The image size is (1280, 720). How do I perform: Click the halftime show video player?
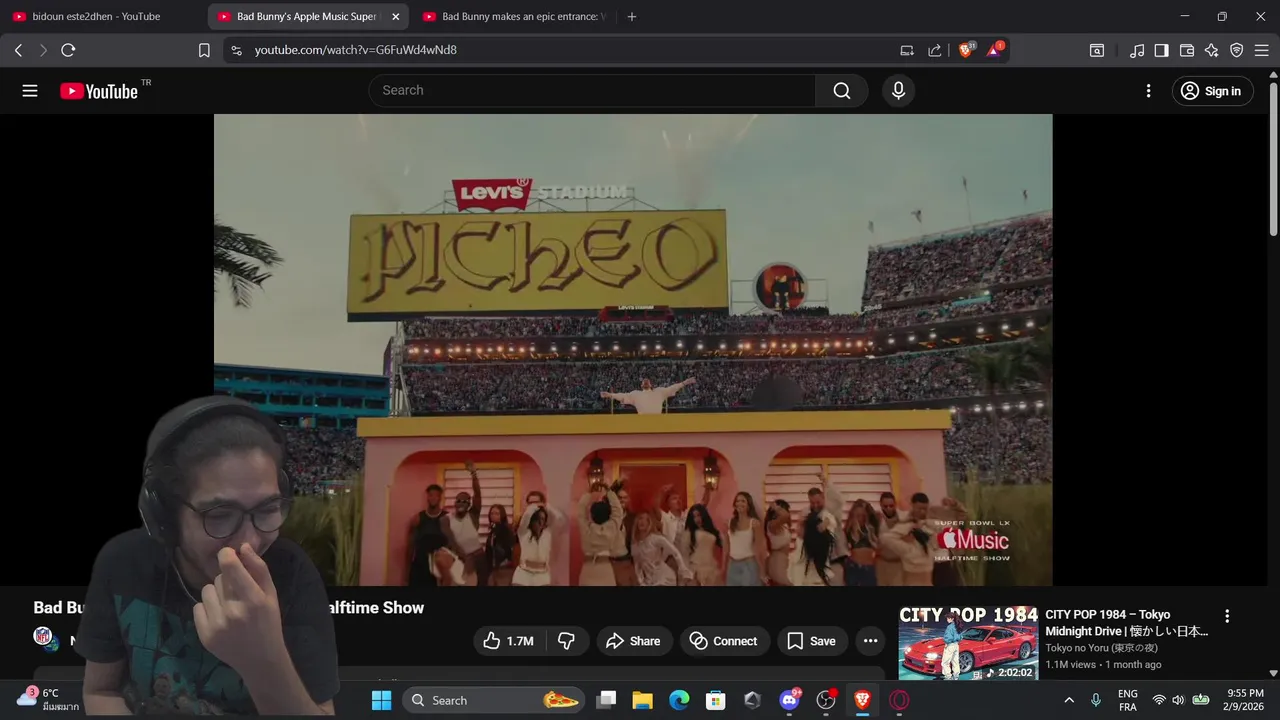(x=633, y=350)
